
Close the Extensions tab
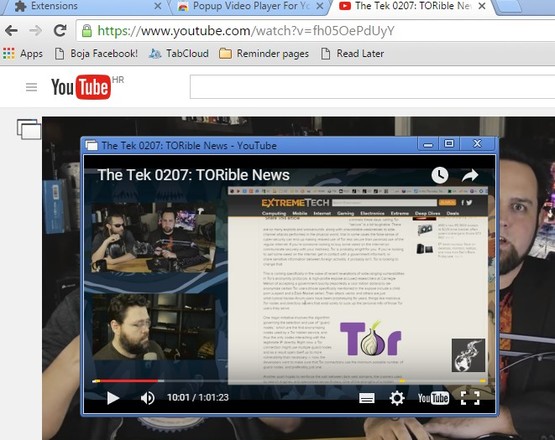click(158, 6)
